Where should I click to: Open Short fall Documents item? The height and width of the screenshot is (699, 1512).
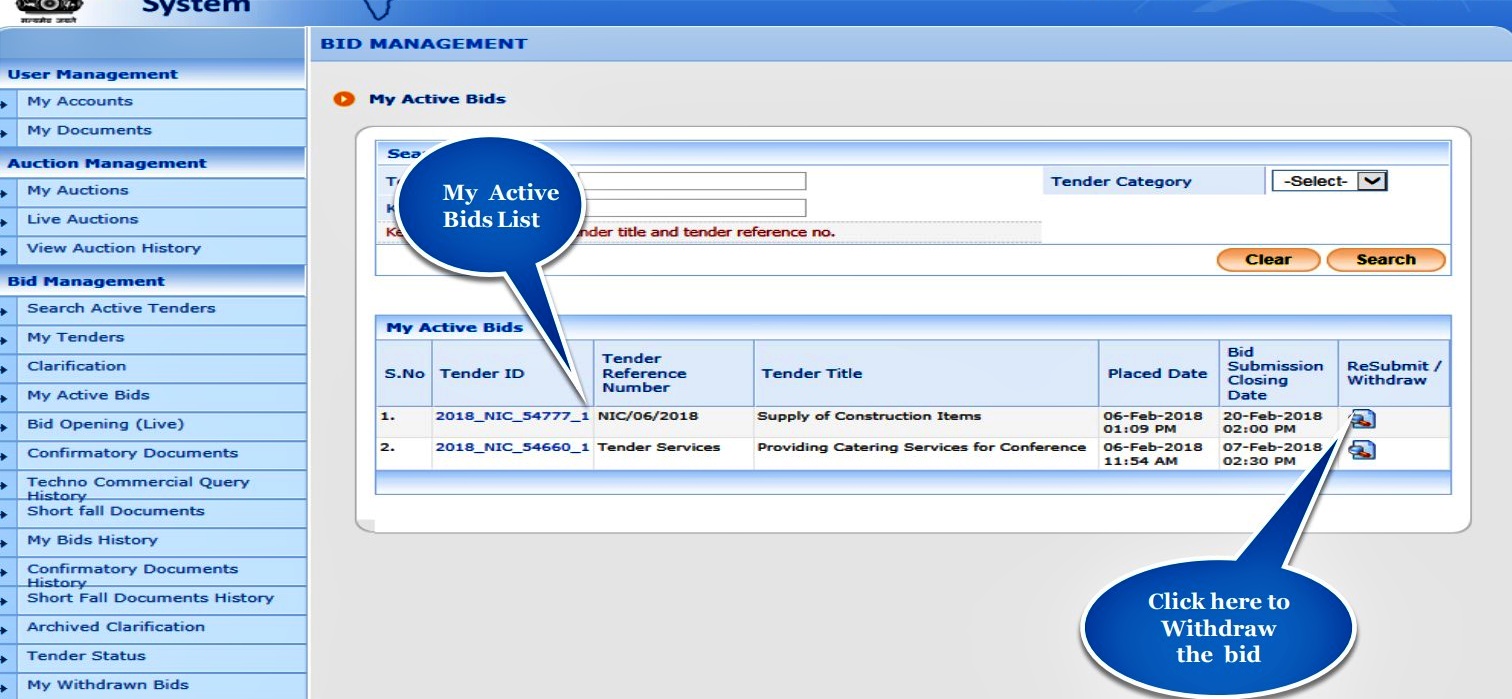(x=115, y=511)
